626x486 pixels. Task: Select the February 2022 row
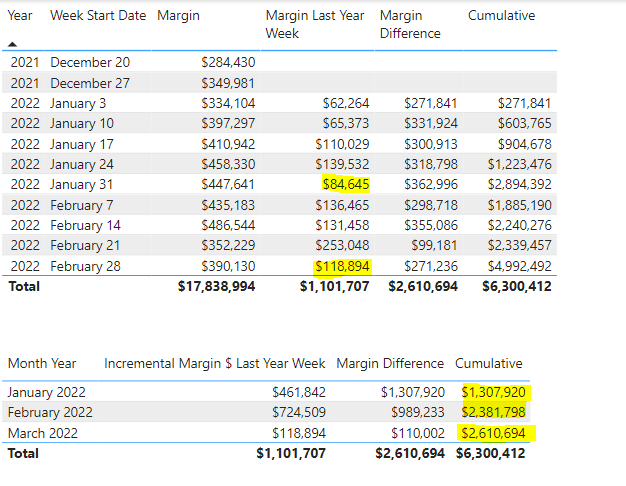point(266,412)
